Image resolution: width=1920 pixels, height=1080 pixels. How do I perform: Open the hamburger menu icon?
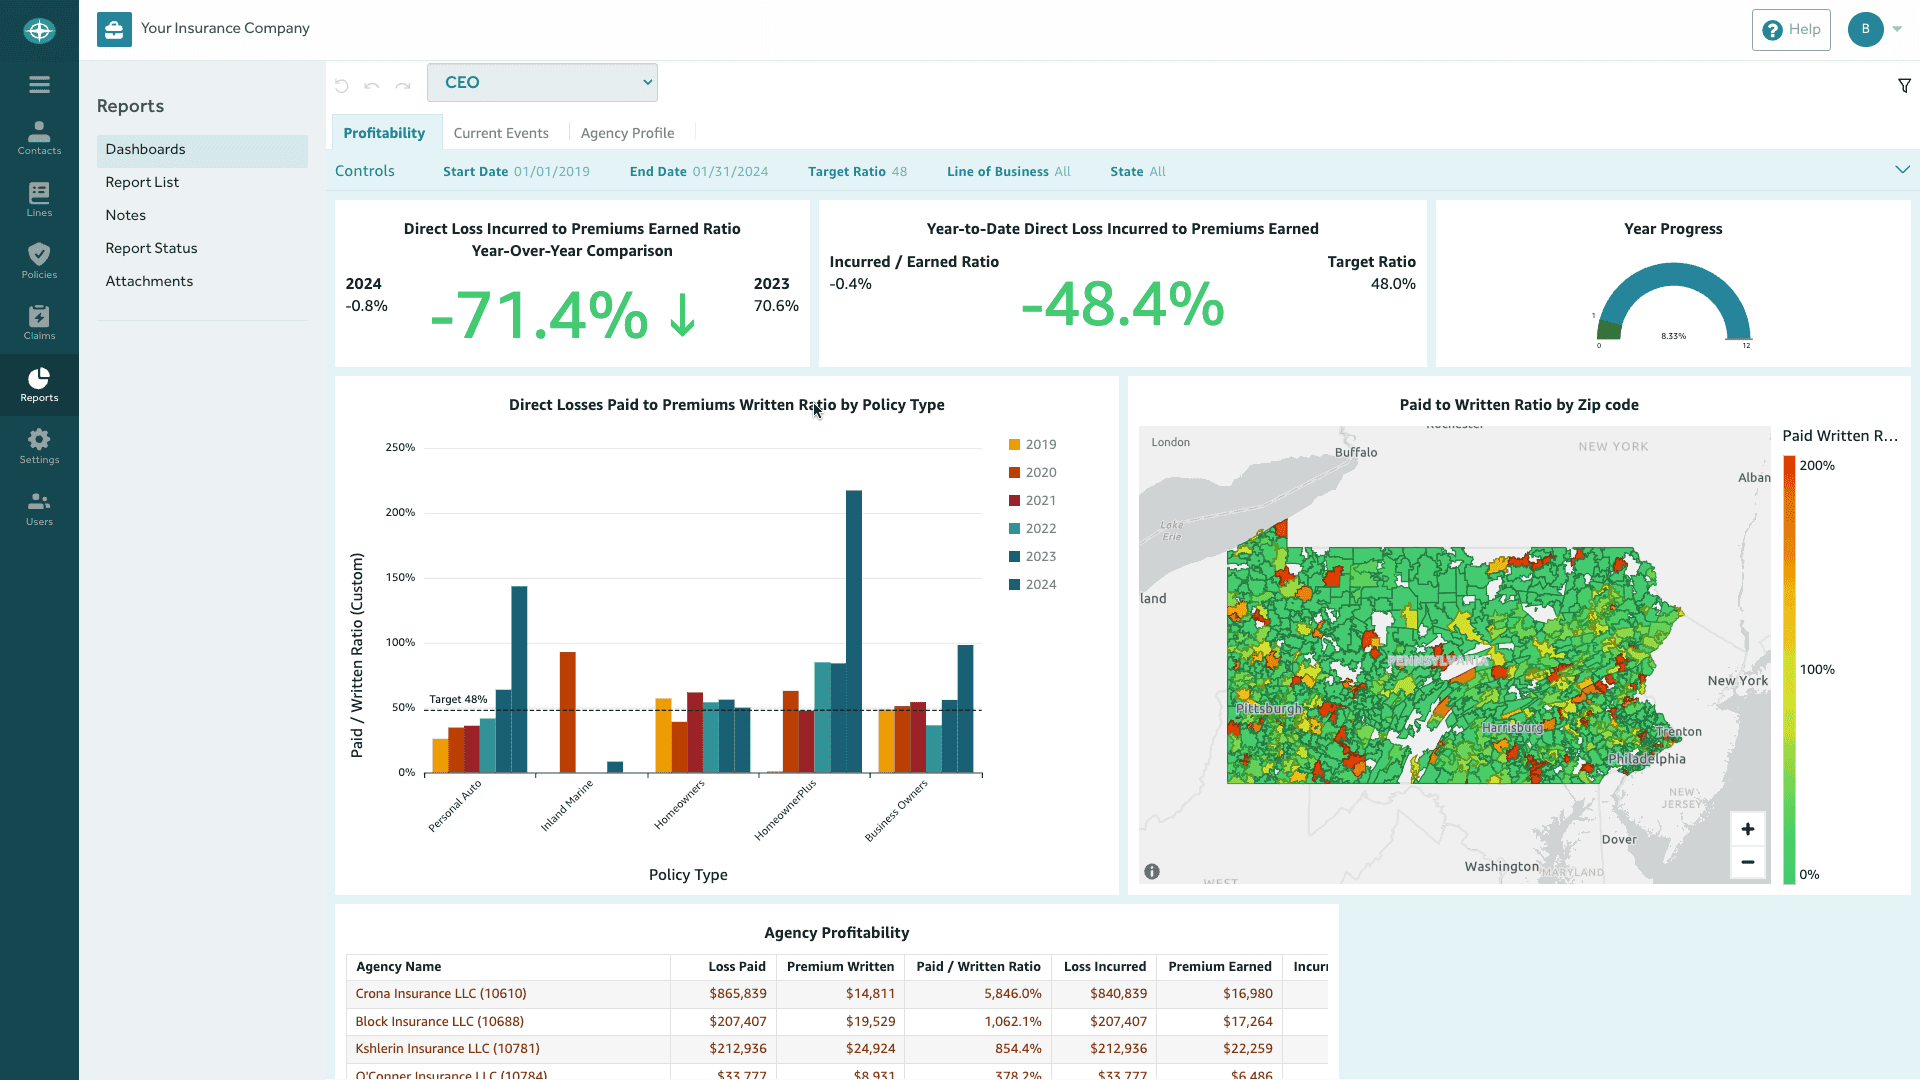point(39,85)
